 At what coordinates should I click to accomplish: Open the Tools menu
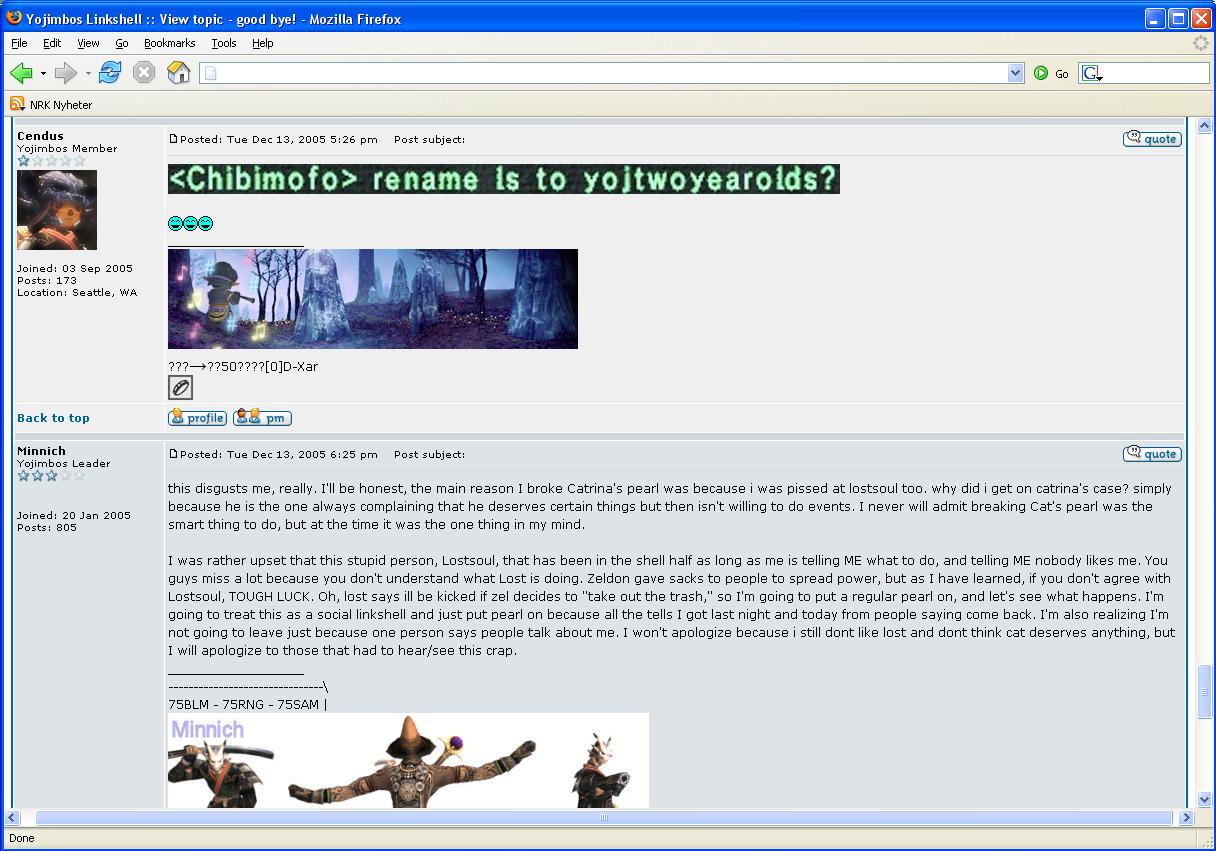click(223, 43)
